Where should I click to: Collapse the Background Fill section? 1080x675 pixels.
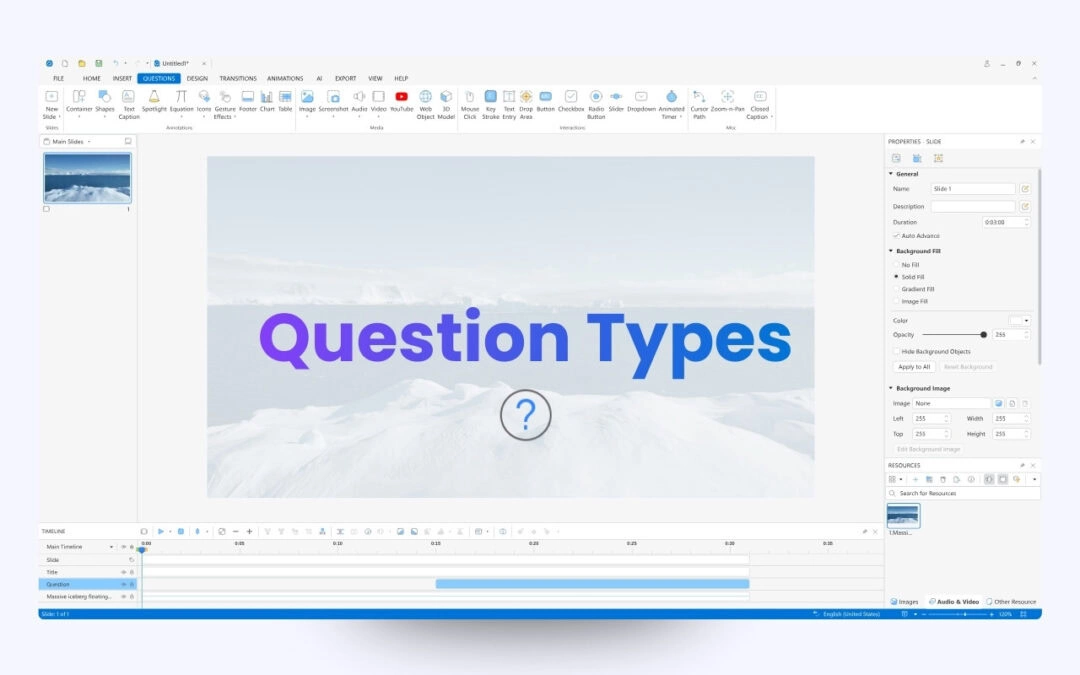point(891,251)
